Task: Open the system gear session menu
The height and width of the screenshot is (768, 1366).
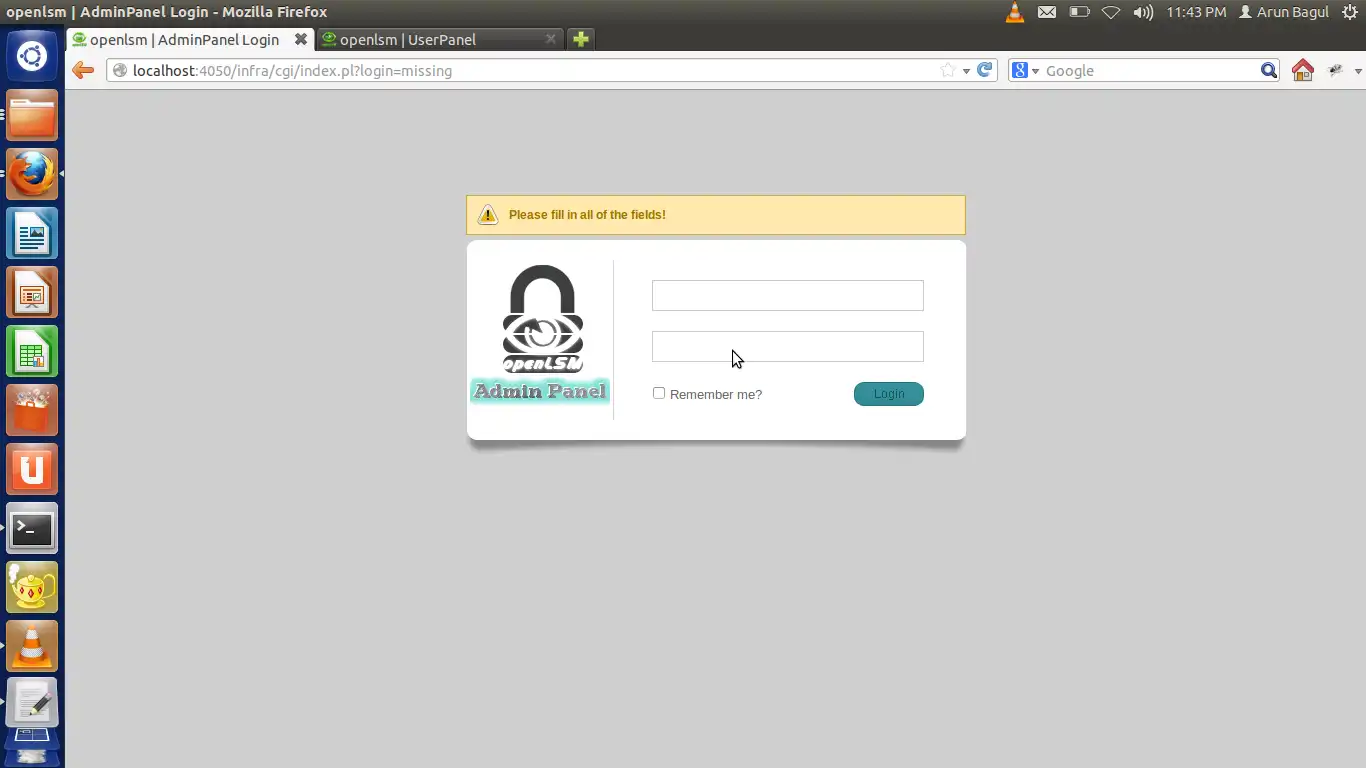Action: tap(1350, 12)
